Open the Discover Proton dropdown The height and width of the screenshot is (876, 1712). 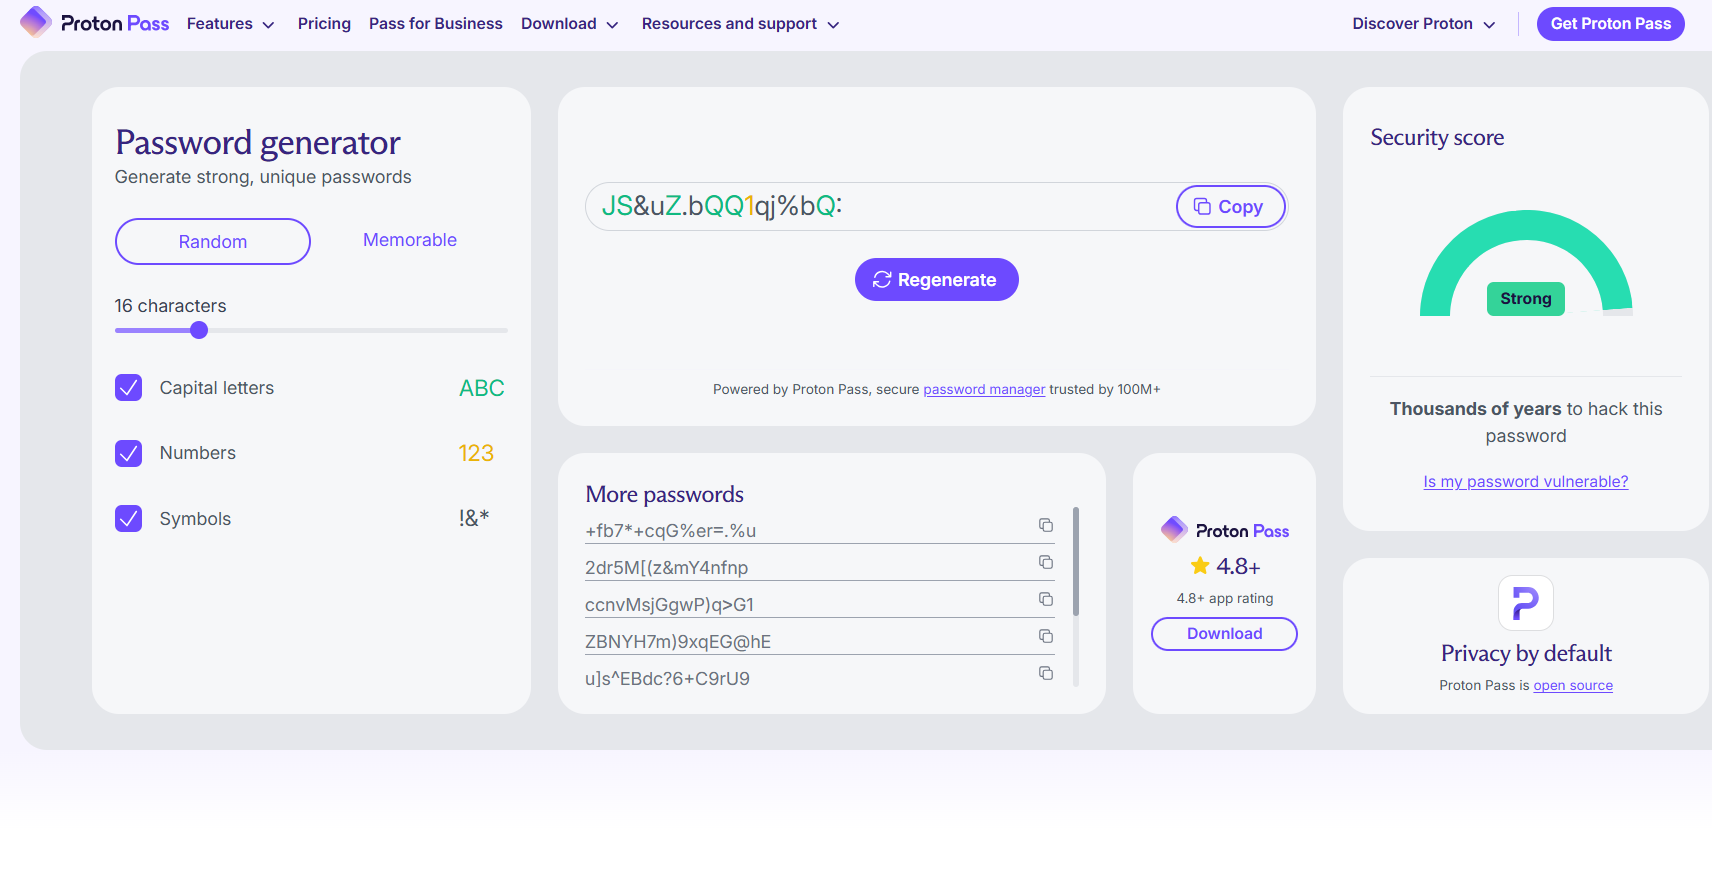(1424, 24)
